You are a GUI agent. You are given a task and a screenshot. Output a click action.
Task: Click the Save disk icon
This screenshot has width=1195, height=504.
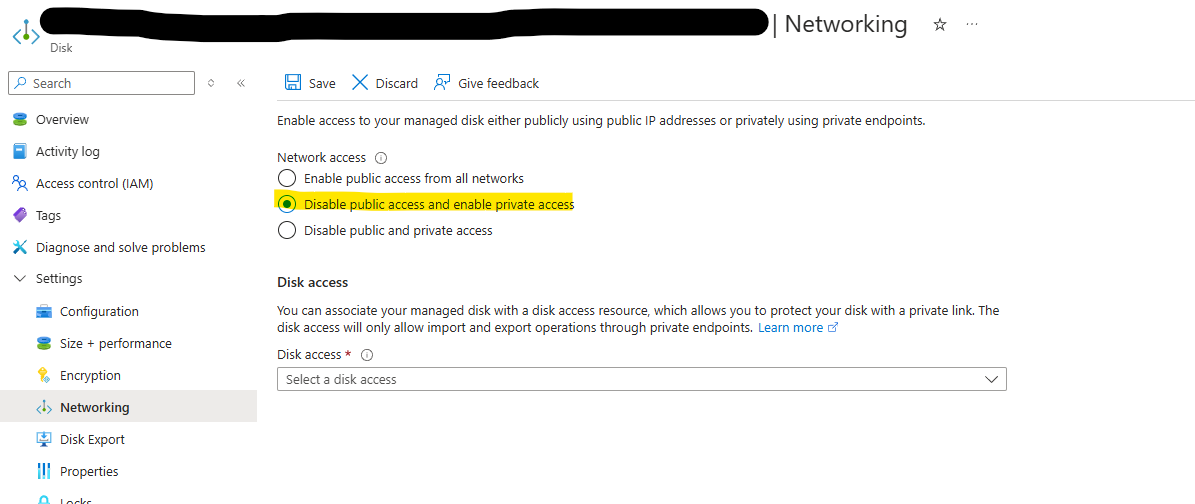[293, 83]
